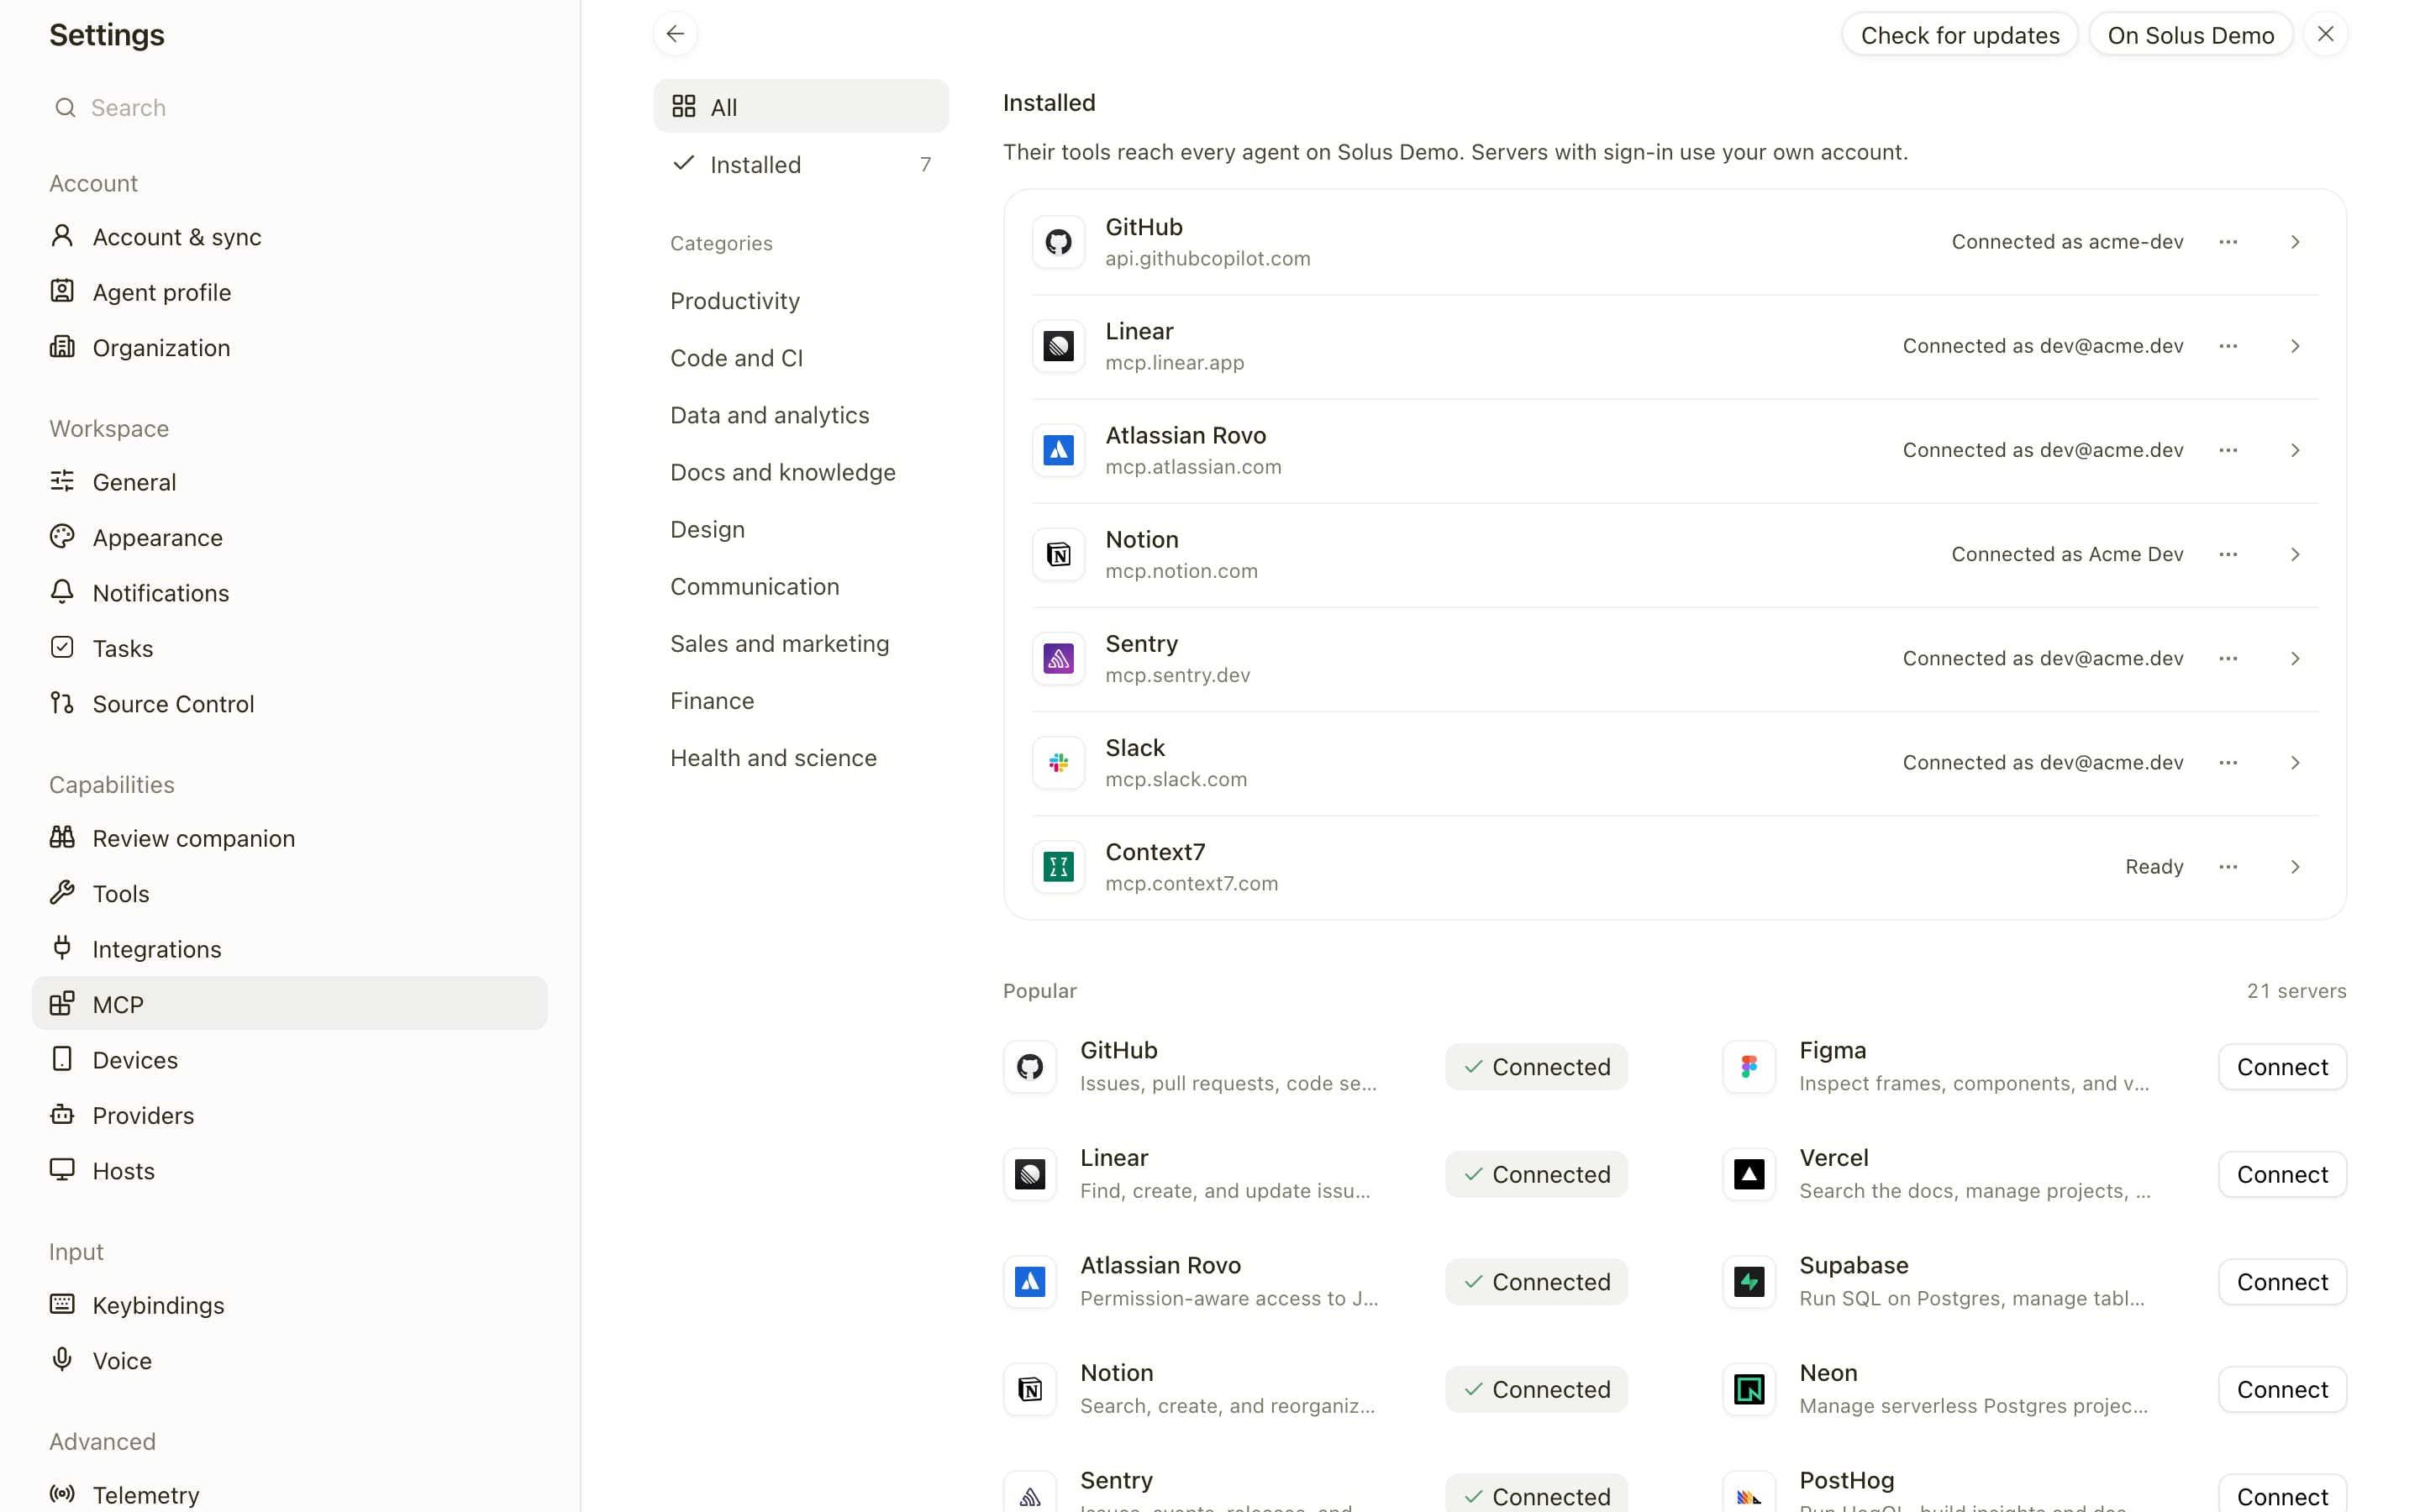This screenshot has height=1512, width=2420.
Task: Click the Linear logo in Popular section
Action: pyautogui.click(x=1030, y=1174)
